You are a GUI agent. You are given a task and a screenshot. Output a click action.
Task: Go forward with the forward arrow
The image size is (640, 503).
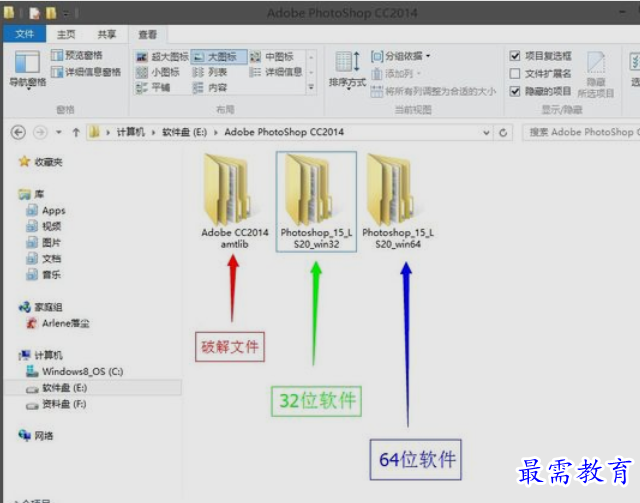[x=40, y=132]
